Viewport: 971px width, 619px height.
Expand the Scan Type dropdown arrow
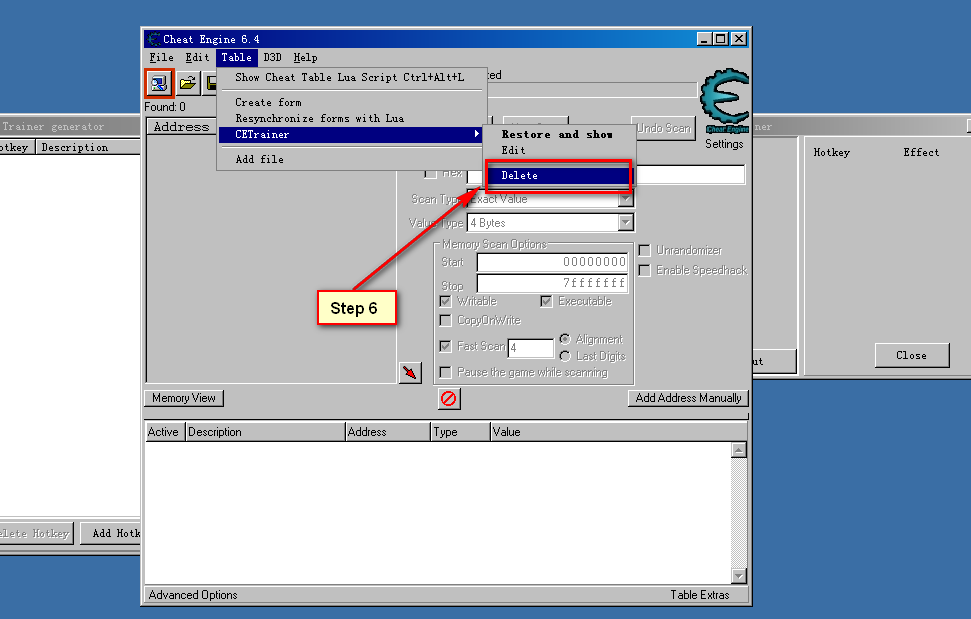pos(625,199)
